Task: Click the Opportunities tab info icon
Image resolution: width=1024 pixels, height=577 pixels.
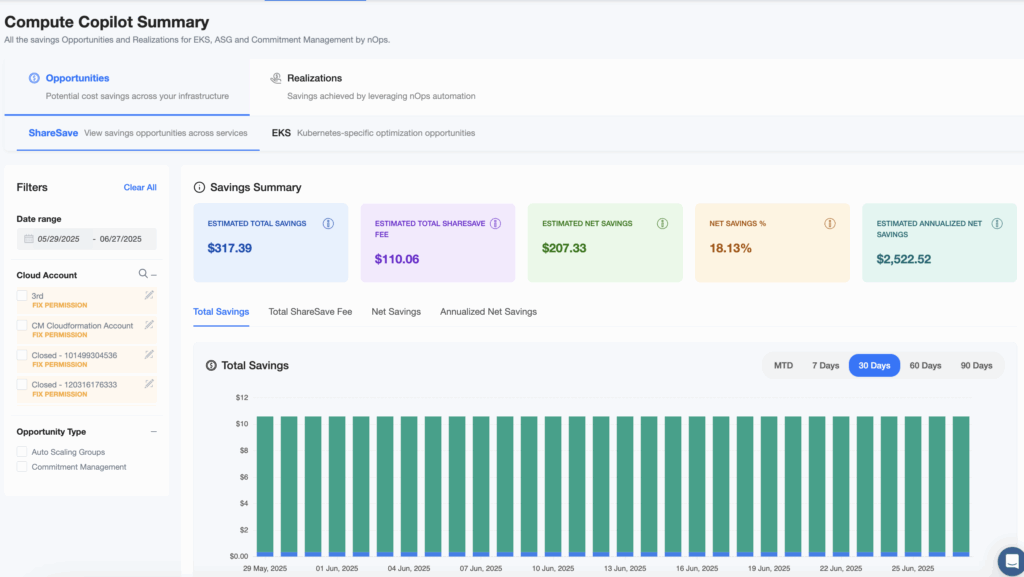Action: (34, 78)
